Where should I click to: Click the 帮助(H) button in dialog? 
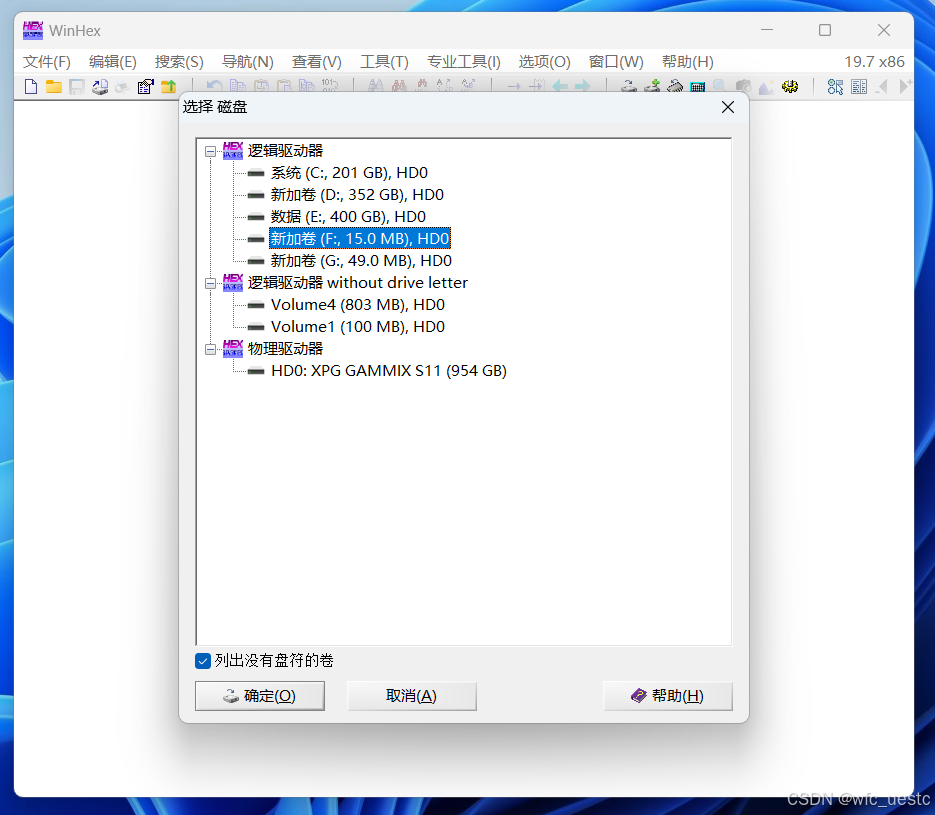668,696
